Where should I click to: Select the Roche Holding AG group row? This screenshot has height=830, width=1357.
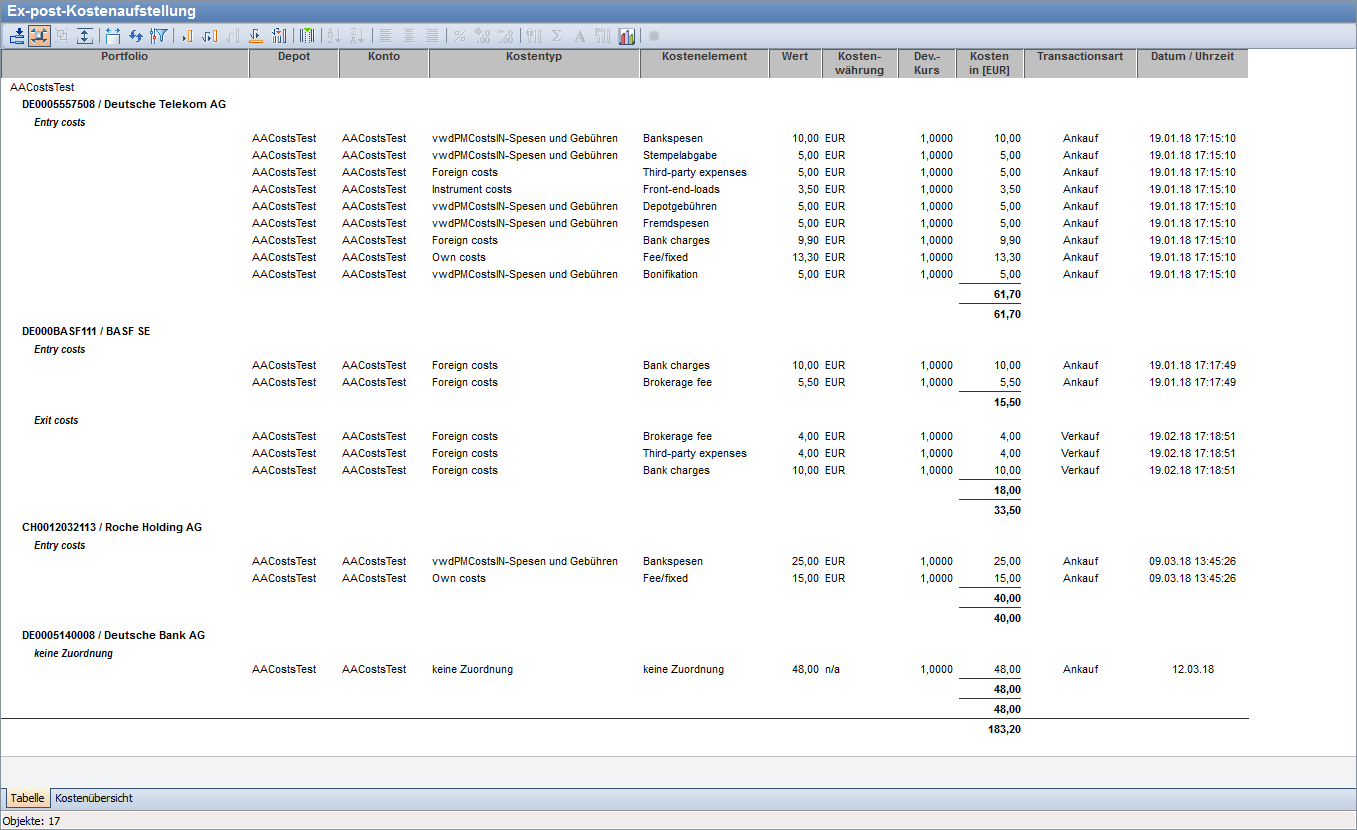(x=112, y=527)
